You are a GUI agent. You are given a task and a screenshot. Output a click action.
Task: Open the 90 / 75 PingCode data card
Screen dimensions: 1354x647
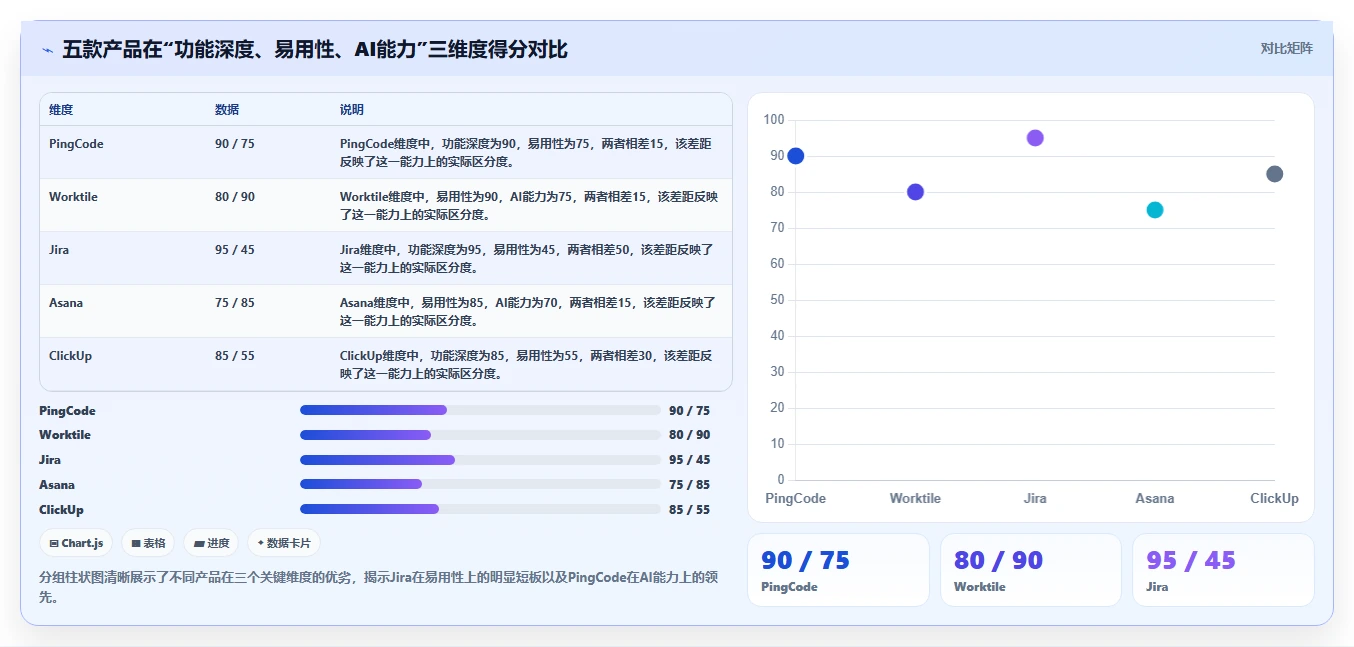point(838,570)
